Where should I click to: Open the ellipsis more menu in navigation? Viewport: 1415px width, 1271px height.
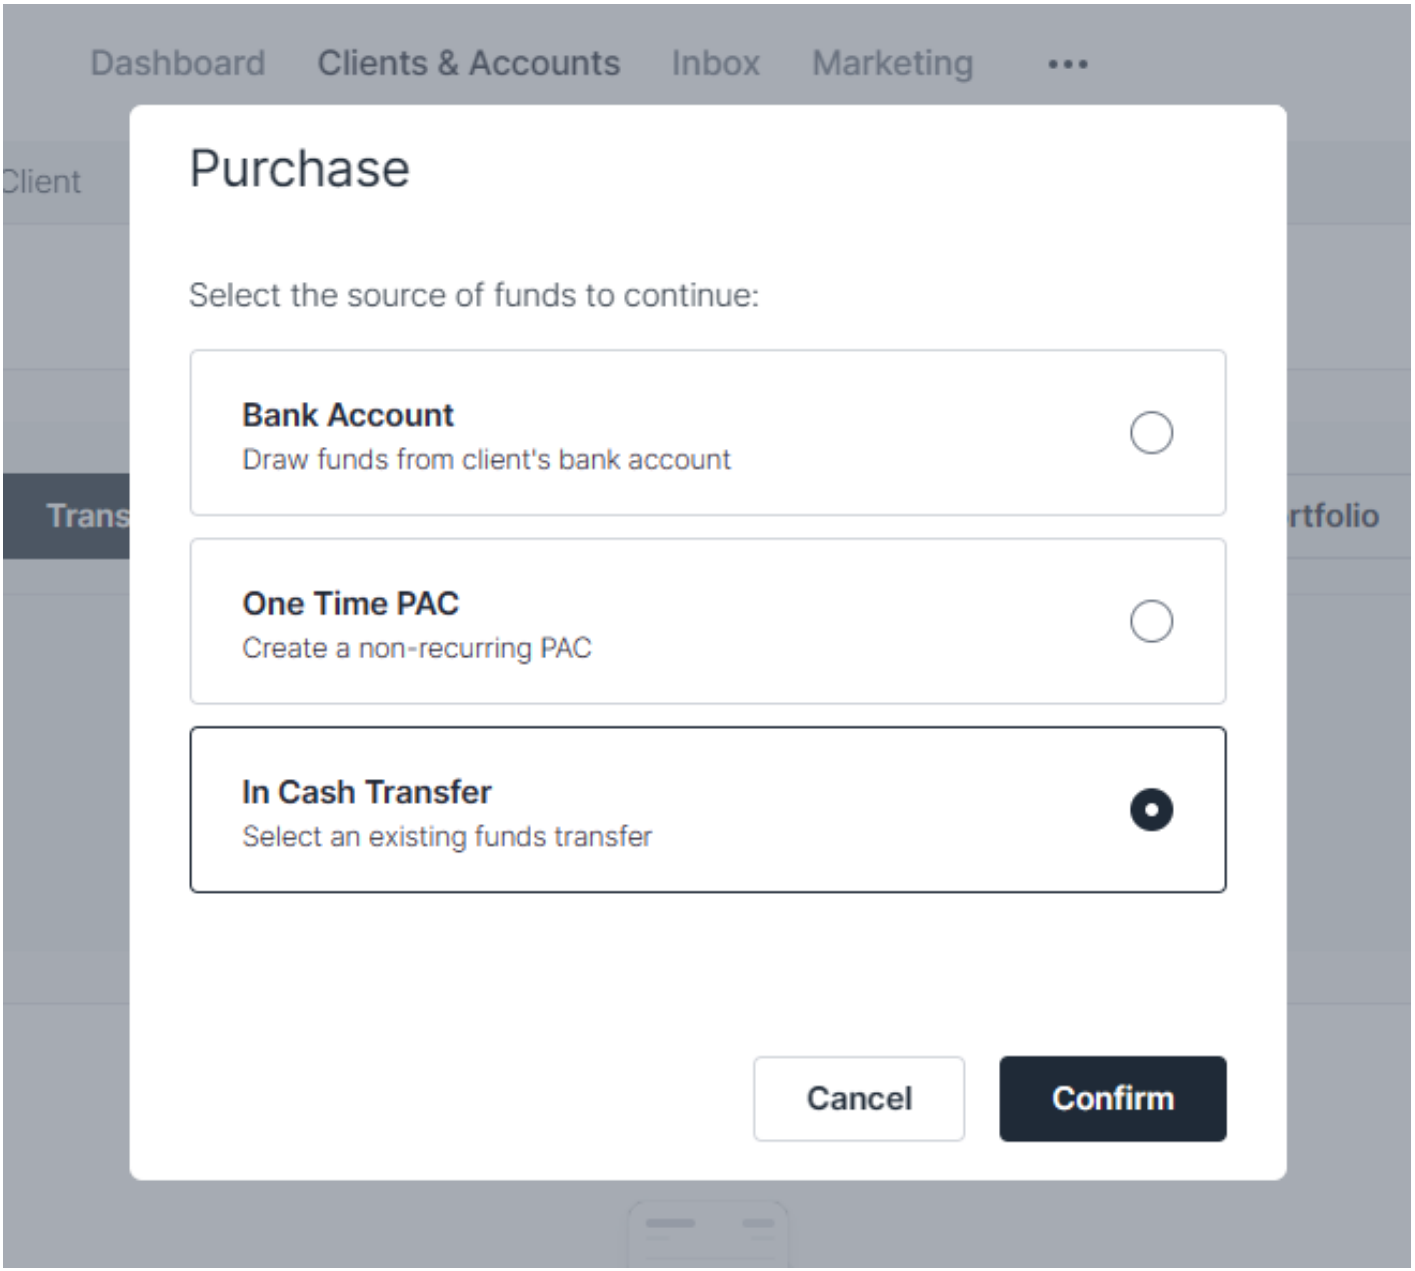(x=1067, y=64)
